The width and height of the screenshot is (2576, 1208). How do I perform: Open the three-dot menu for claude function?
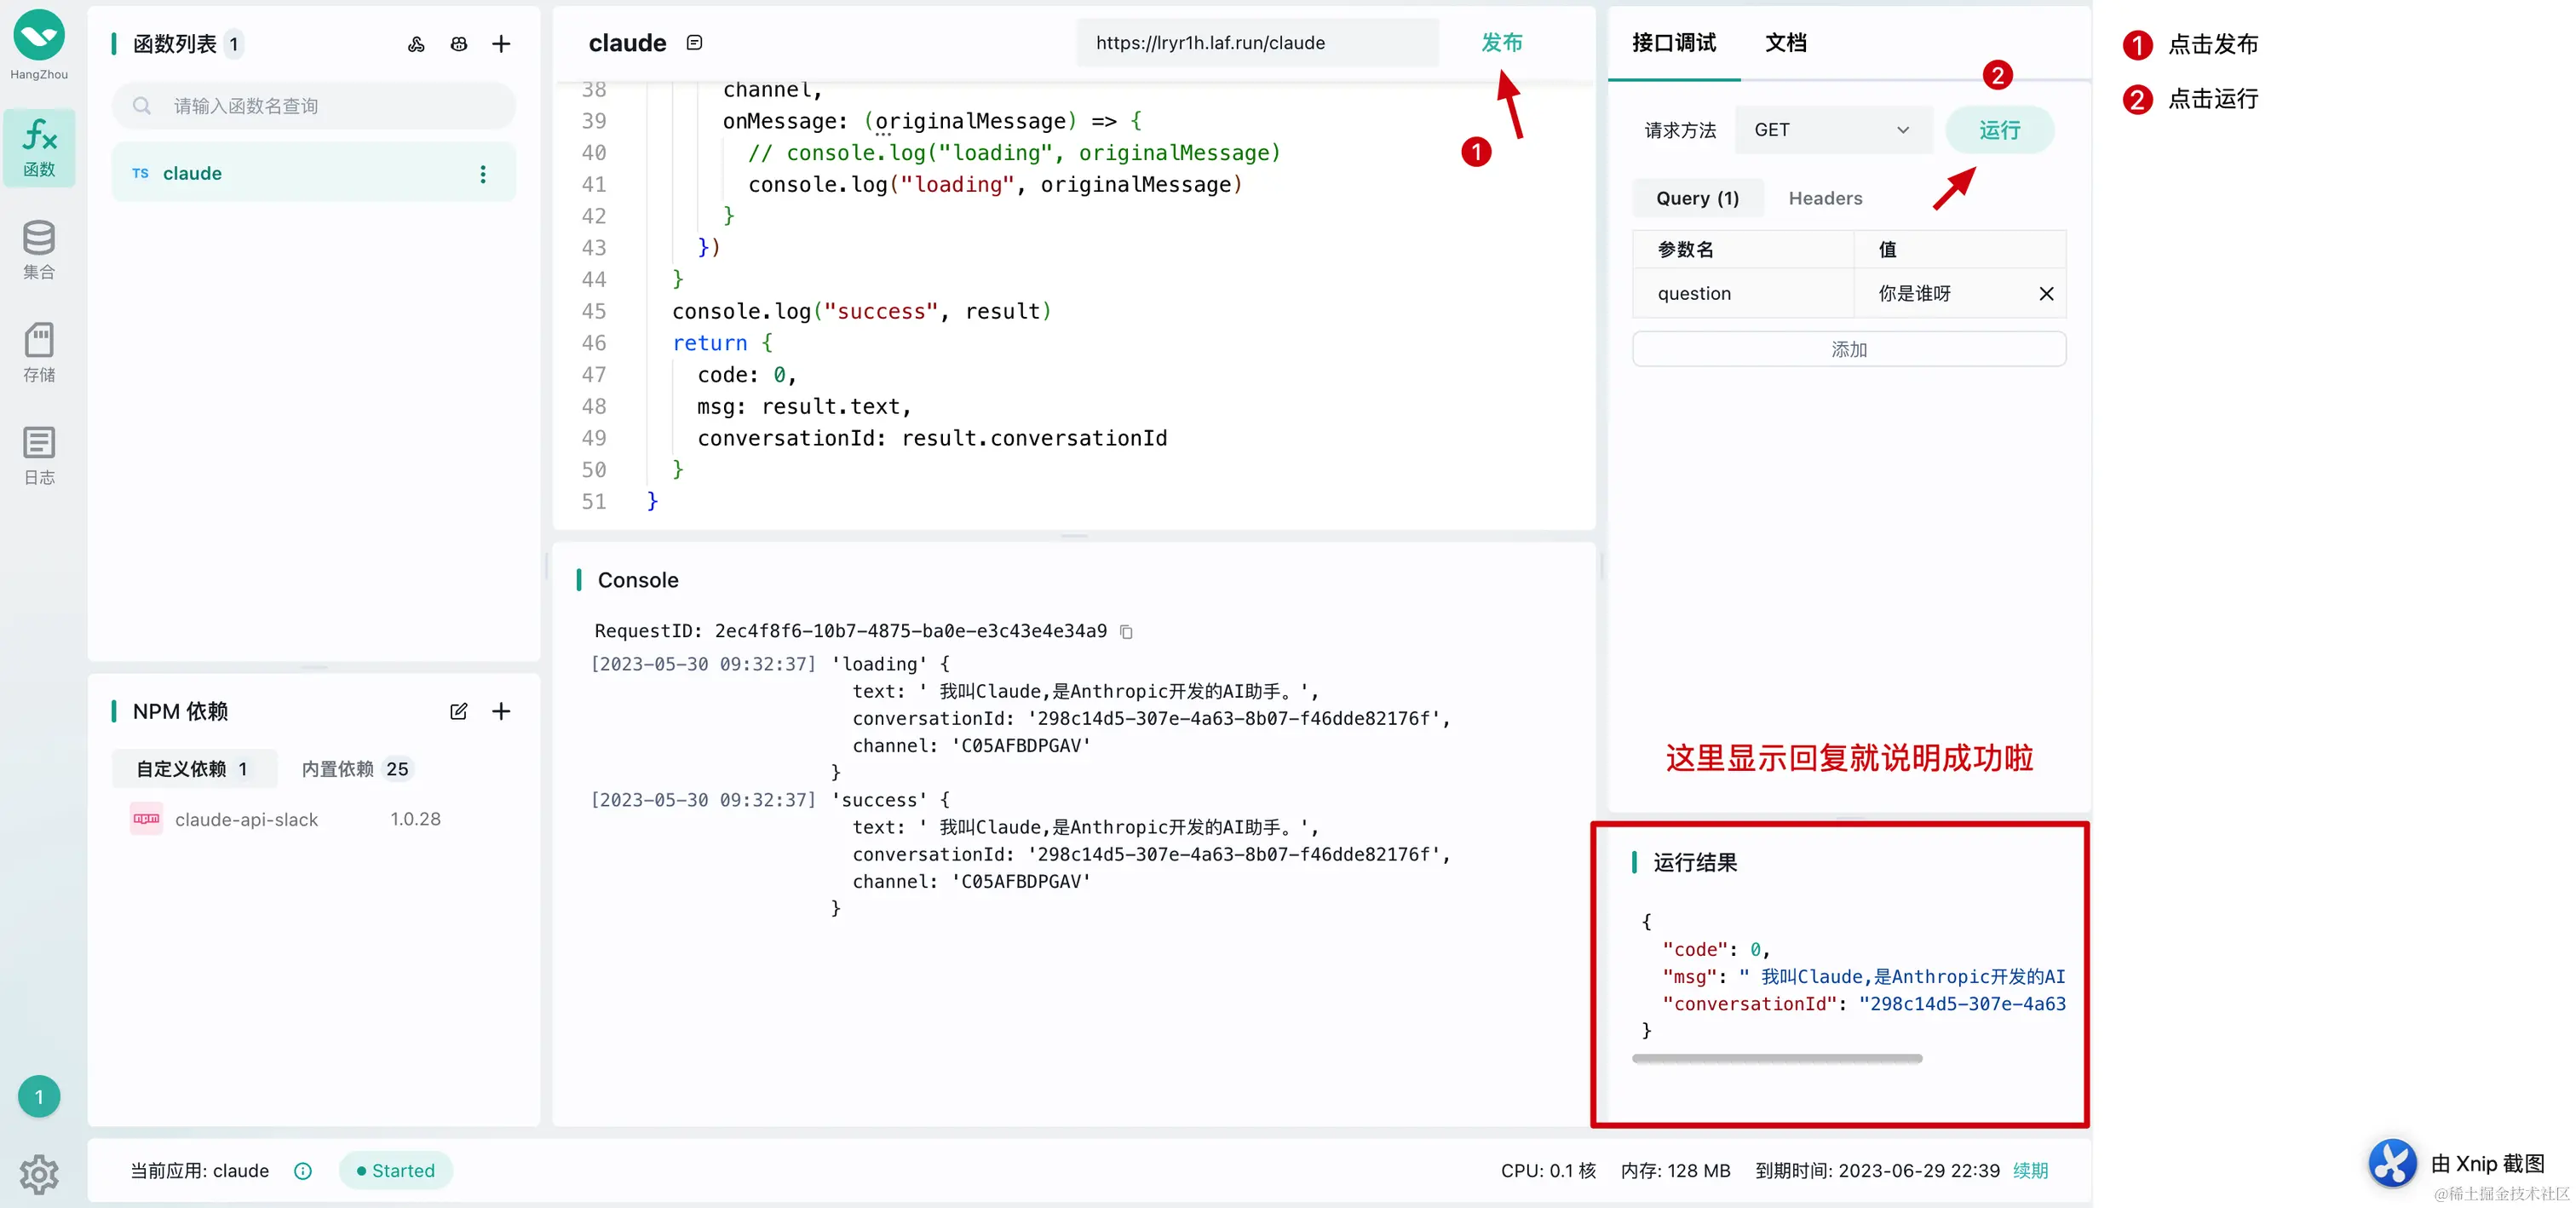483,174
